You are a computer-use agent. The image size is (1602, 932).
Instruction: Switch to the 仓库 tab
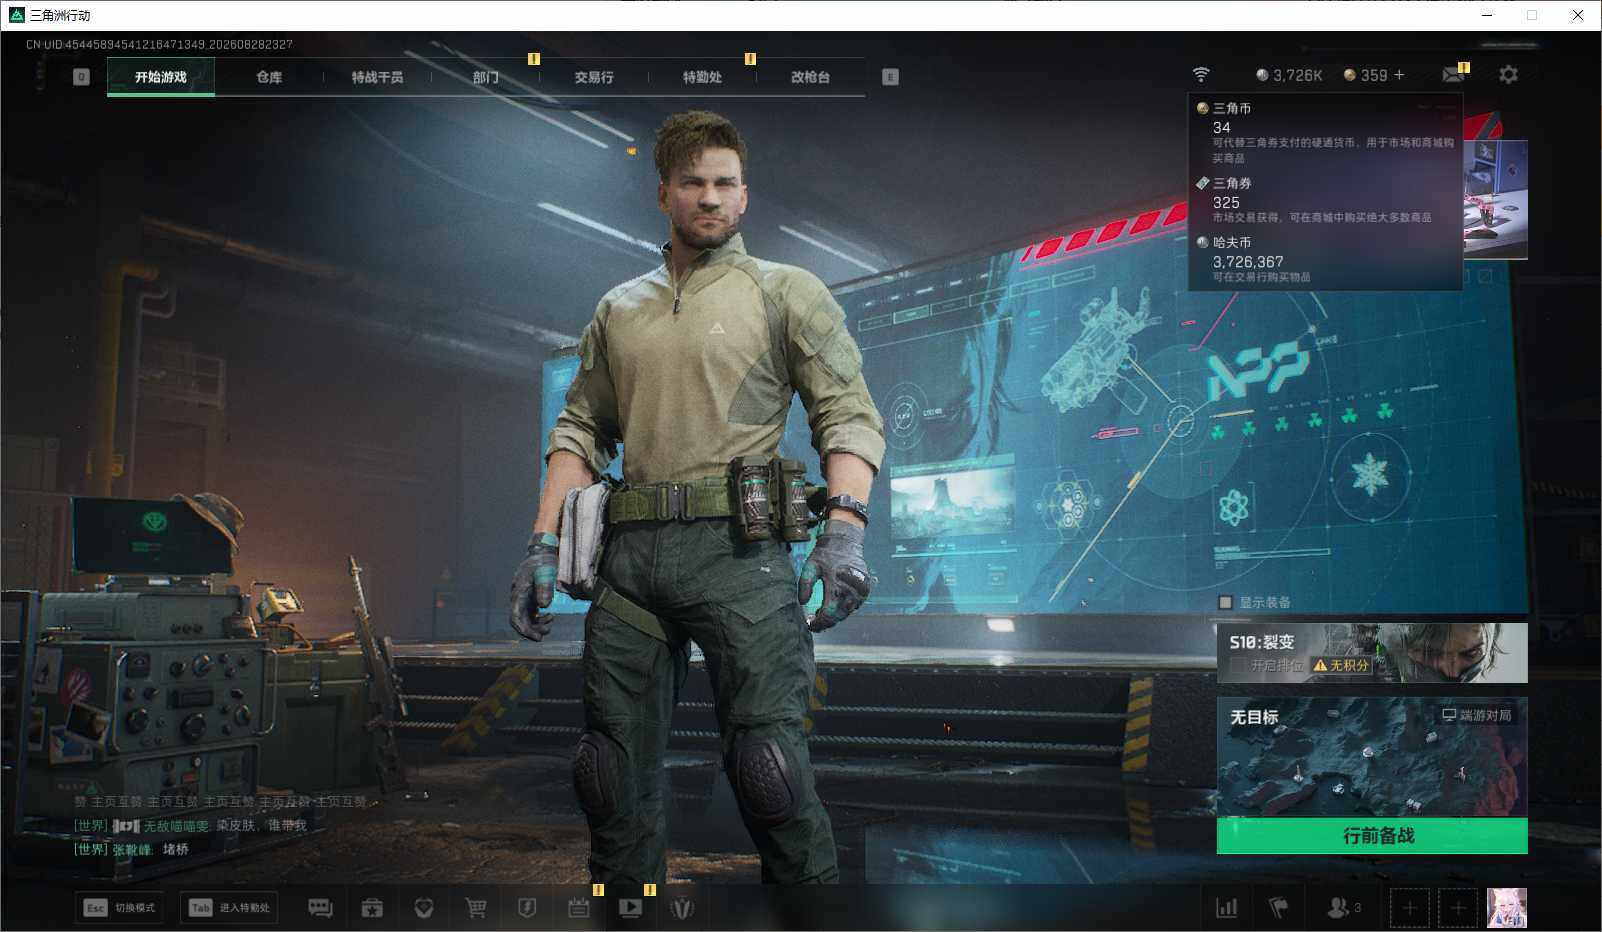coord(269,77)
